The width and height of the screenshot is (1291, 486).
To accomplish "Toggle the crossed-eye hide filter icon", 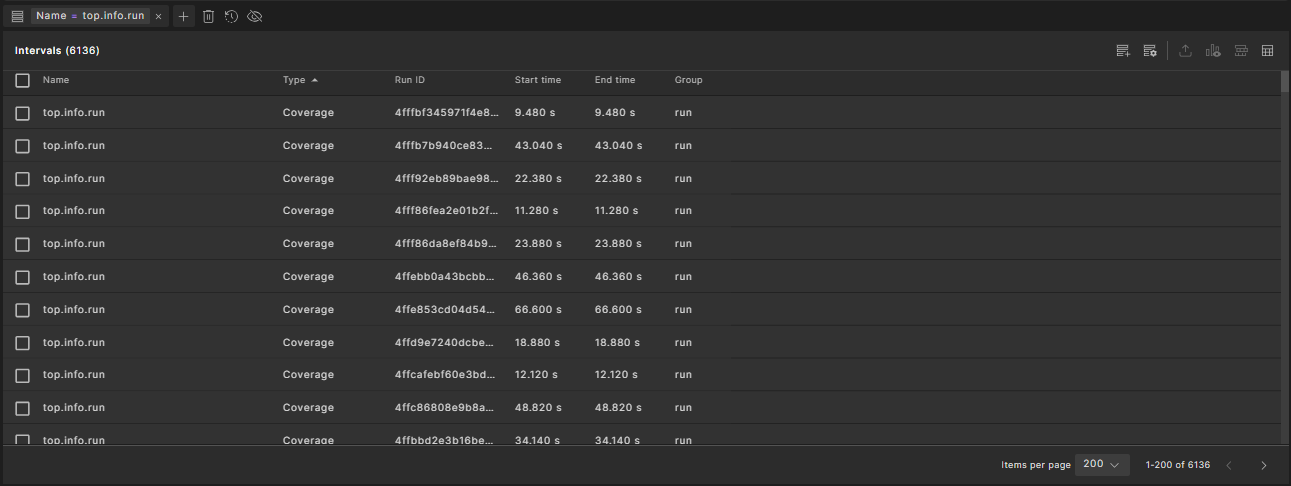I will pyautogui.click(x=255, y=17).
